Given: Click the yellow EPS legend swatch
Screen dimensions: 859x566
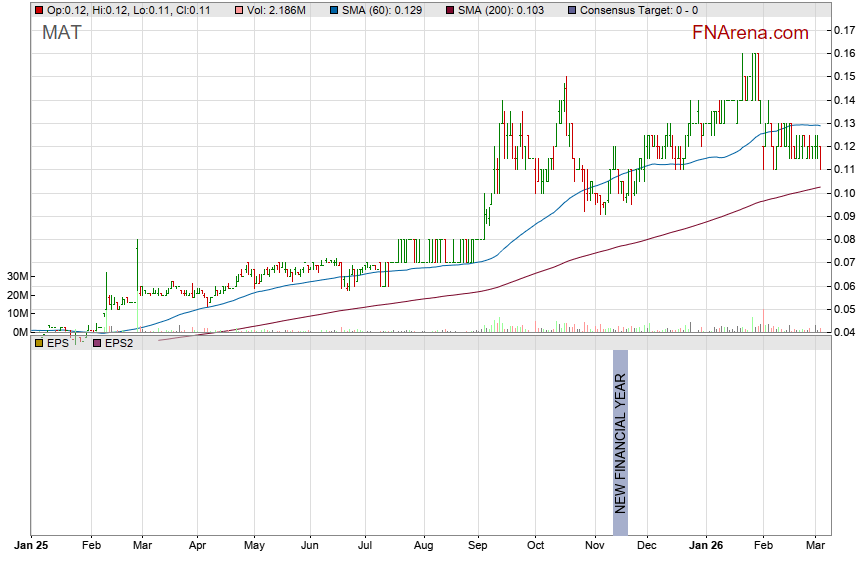Looking at the screenshot, I should coord(39,343).
